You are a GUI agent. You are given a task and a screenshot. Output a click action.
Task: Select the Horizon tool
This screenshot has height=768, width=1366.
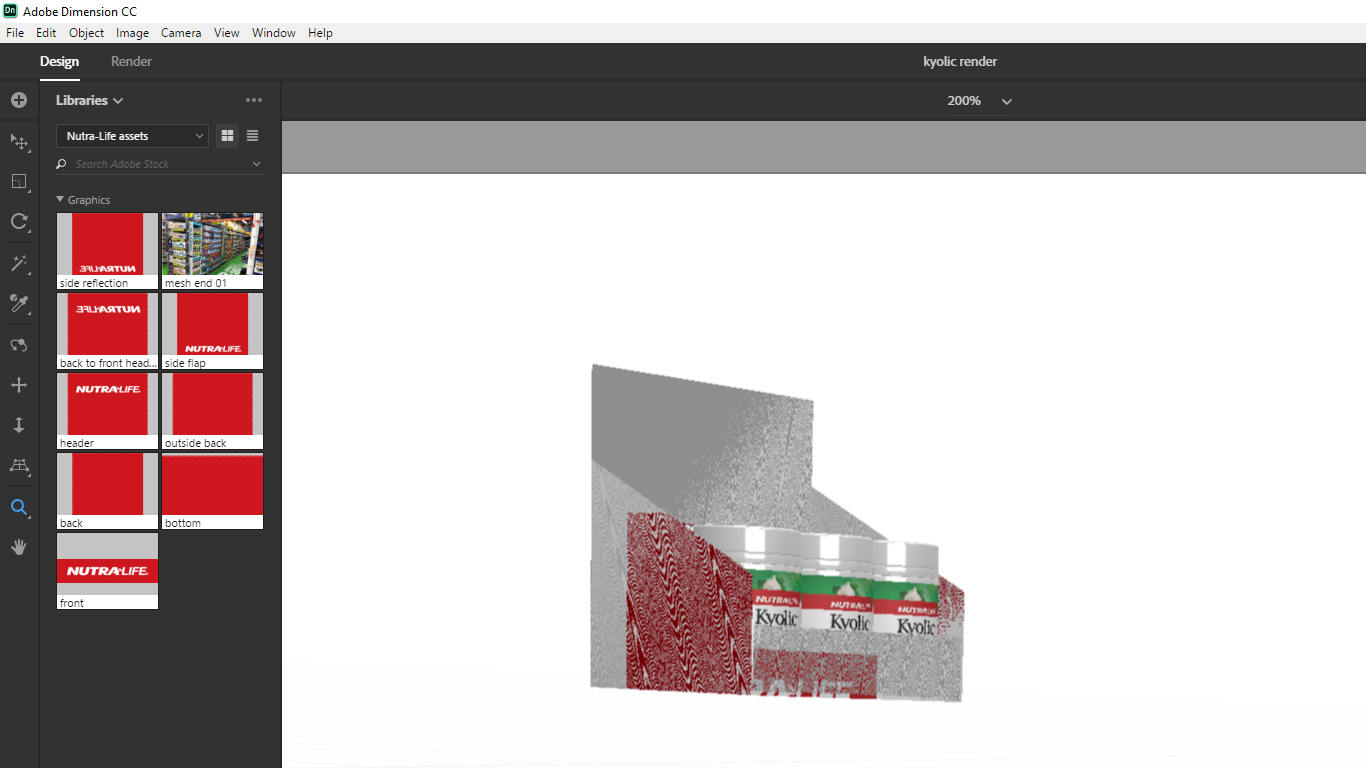point(19,466)
